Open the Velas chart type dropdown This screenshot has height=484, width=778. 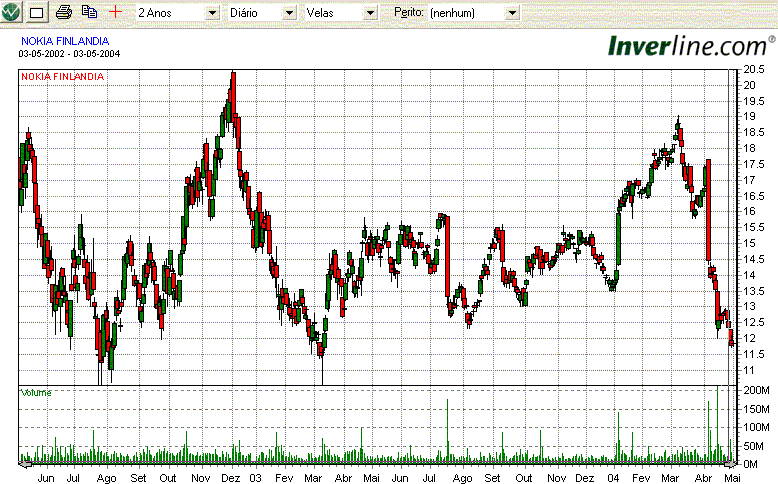pyautogui.click(x=370, y=13)
